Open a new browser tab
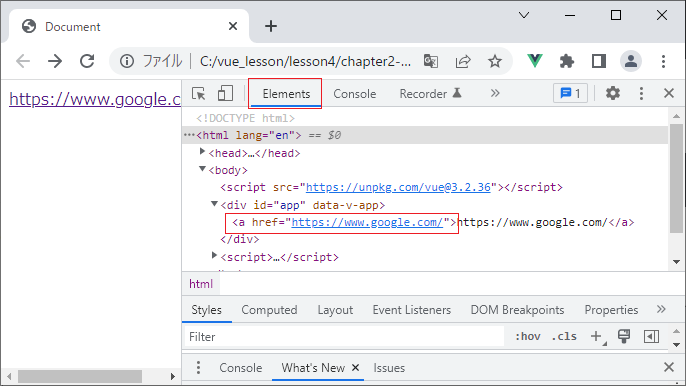Viewport: 686px width, 386px height. [x=271, y=26]
